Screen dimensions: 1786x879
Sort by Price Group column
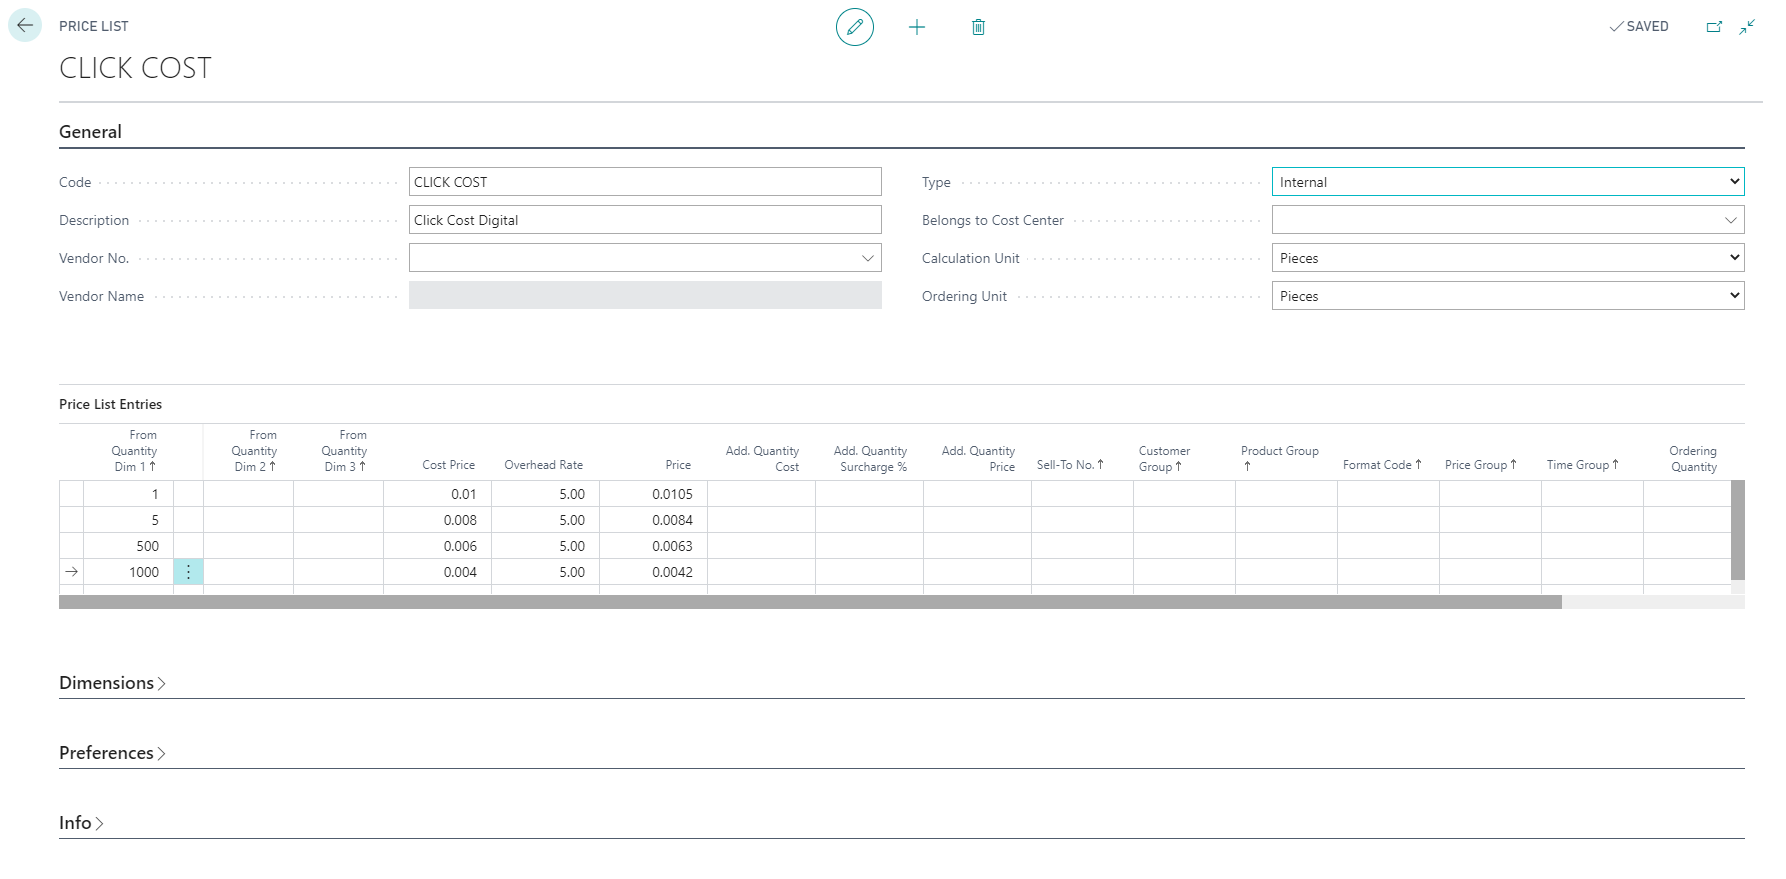[1481, 465]
